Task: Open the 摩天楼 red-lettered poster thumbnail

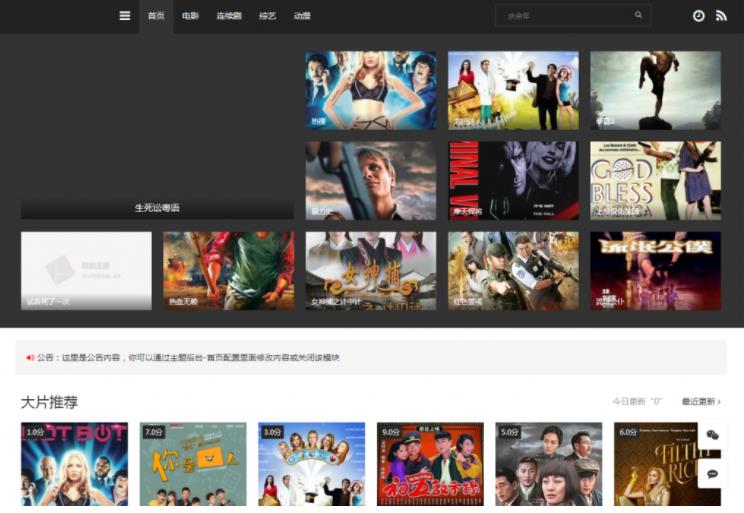Action: click(x=513, y=181)
